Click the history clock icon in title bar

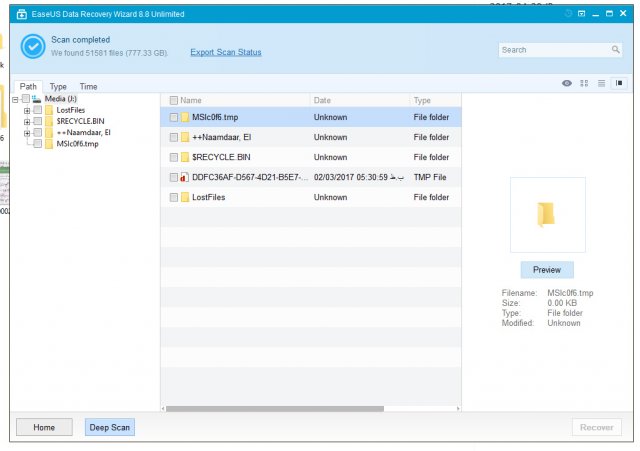pyautogui.click(x=567, y=14)
